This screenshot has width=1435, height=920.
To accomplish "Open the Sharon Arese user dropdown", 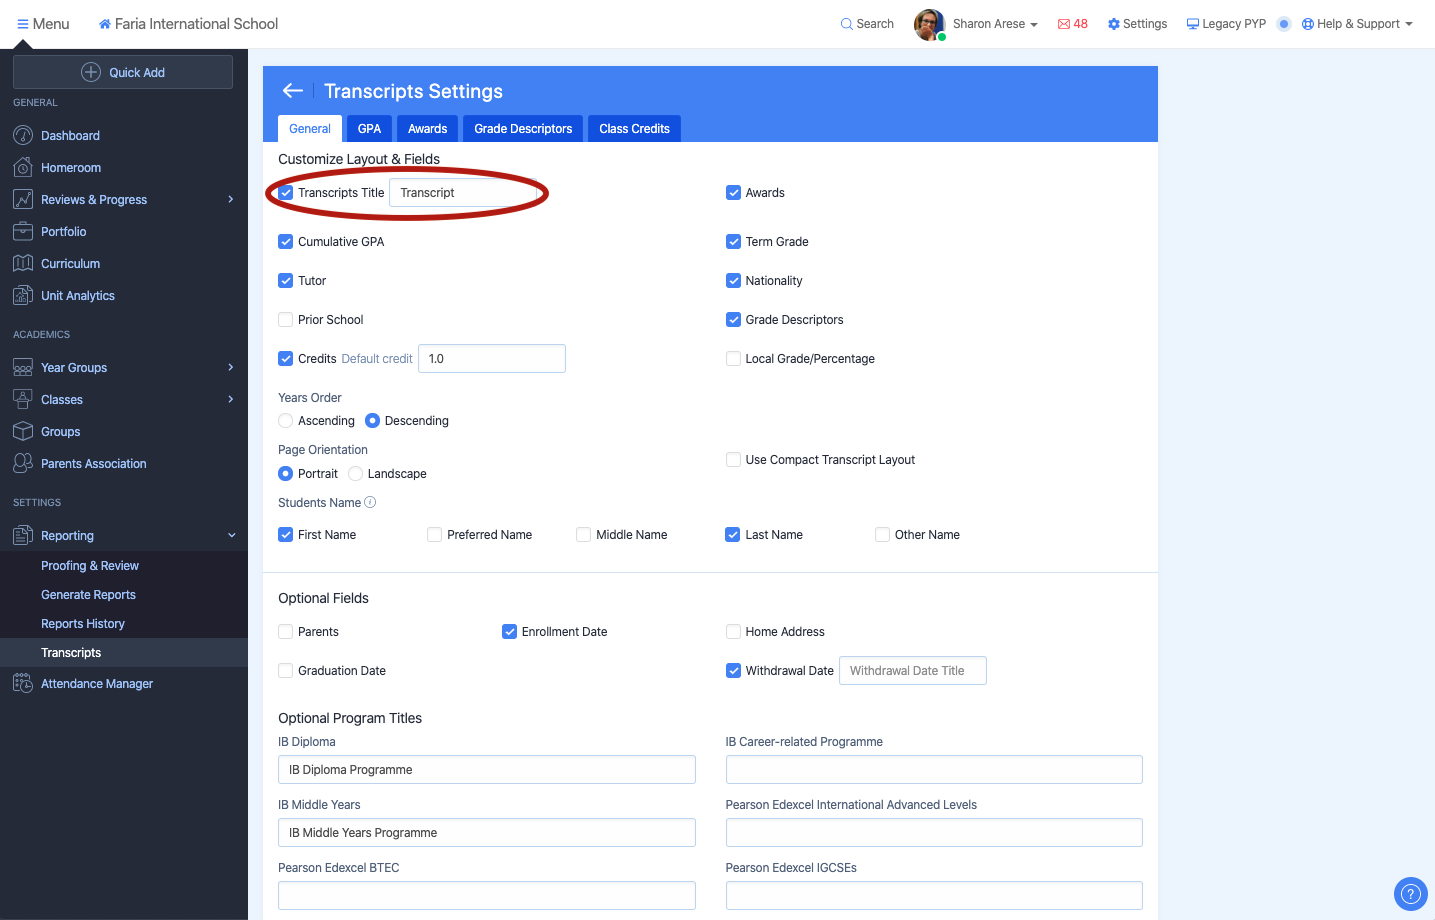I will click(x=994, y=24).
